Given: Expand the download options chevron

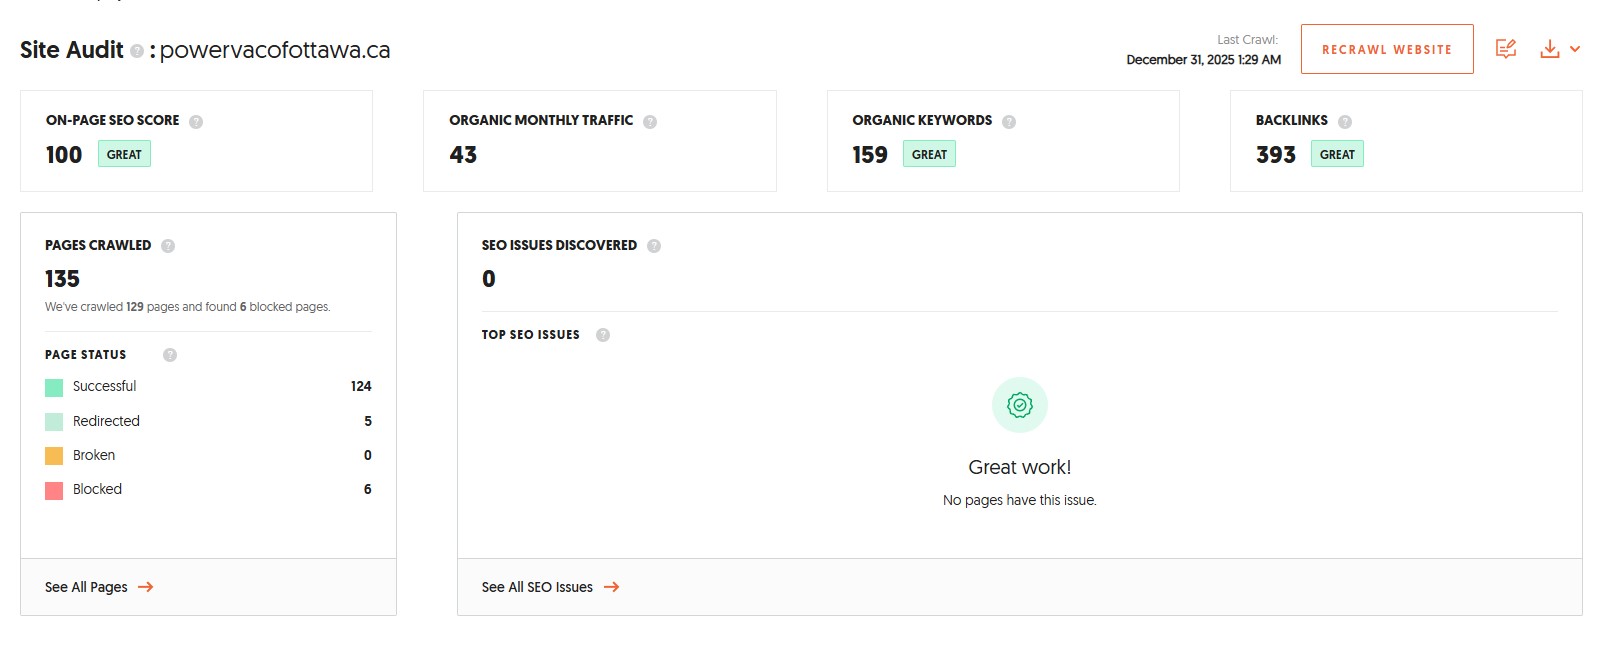Looking at the screenshot, I should [1575, 49].
